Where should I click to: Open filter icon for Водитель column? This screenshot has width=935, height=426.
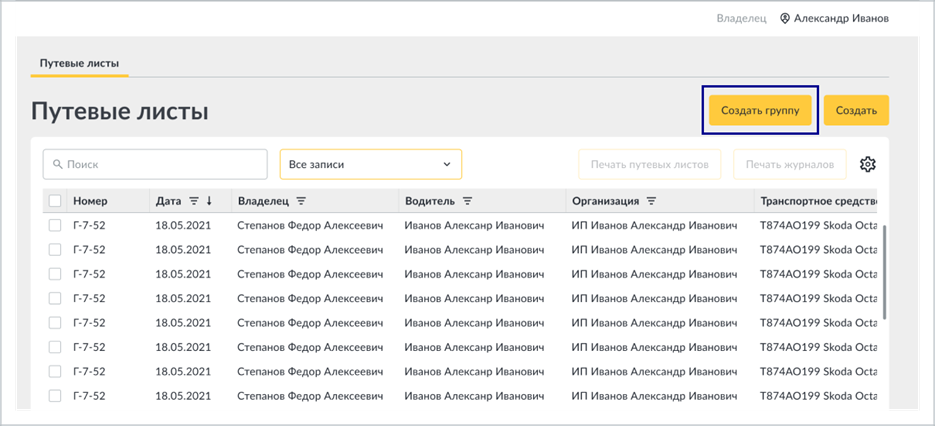point(468,201)
